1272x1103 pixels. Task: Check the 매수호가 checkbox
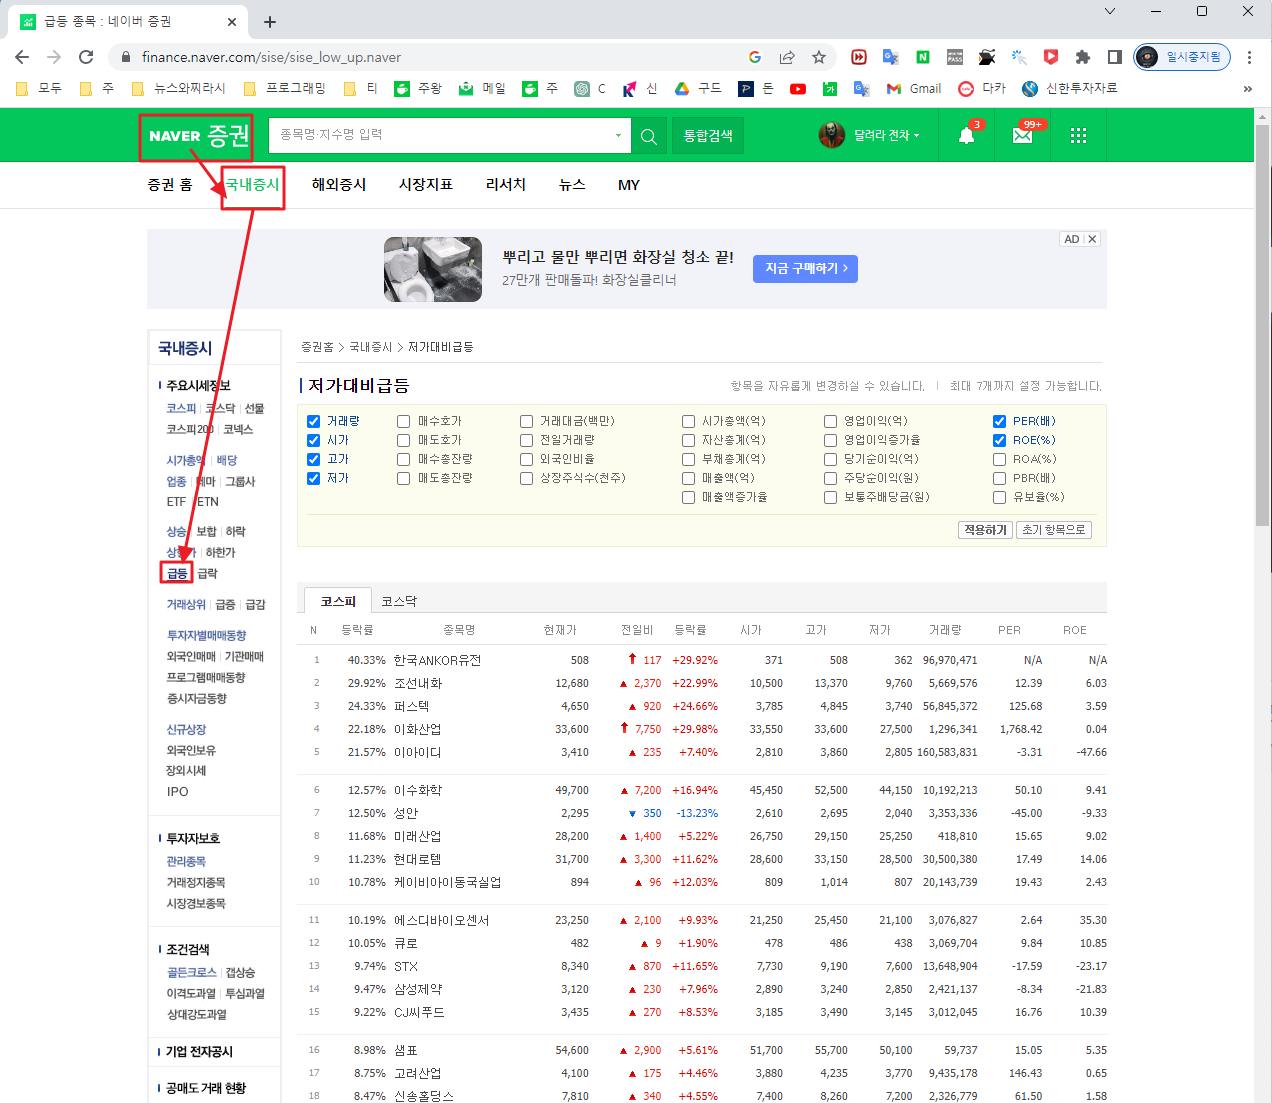[404, 421]
